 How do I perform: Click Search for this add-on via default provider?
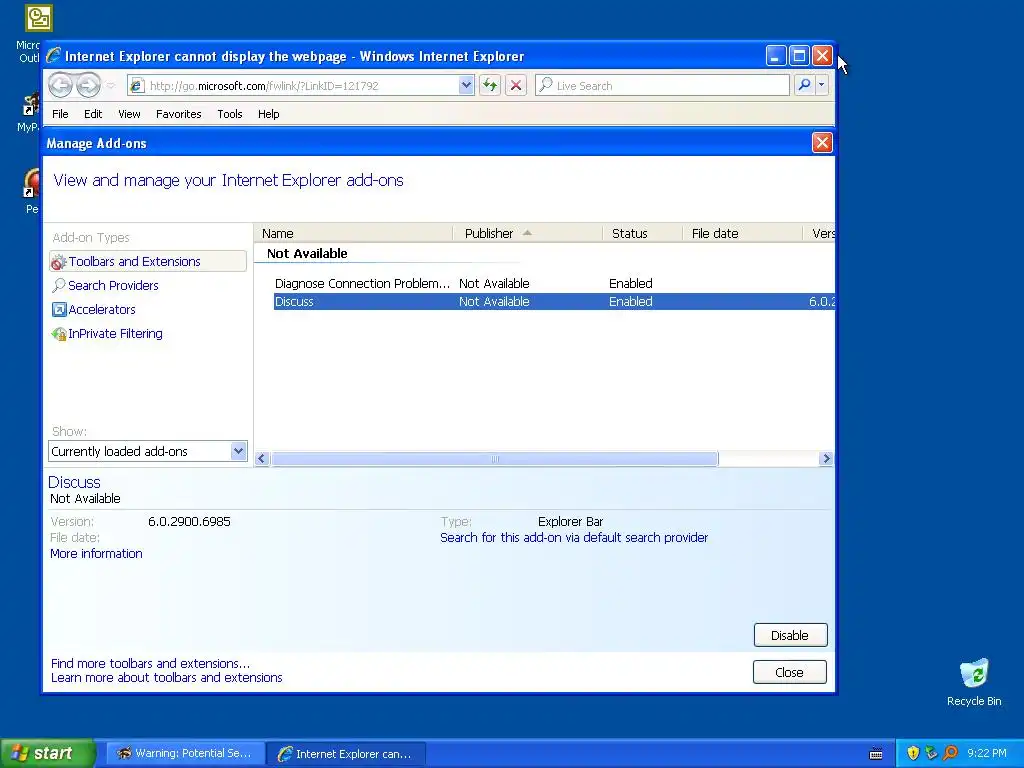(574, 537)
